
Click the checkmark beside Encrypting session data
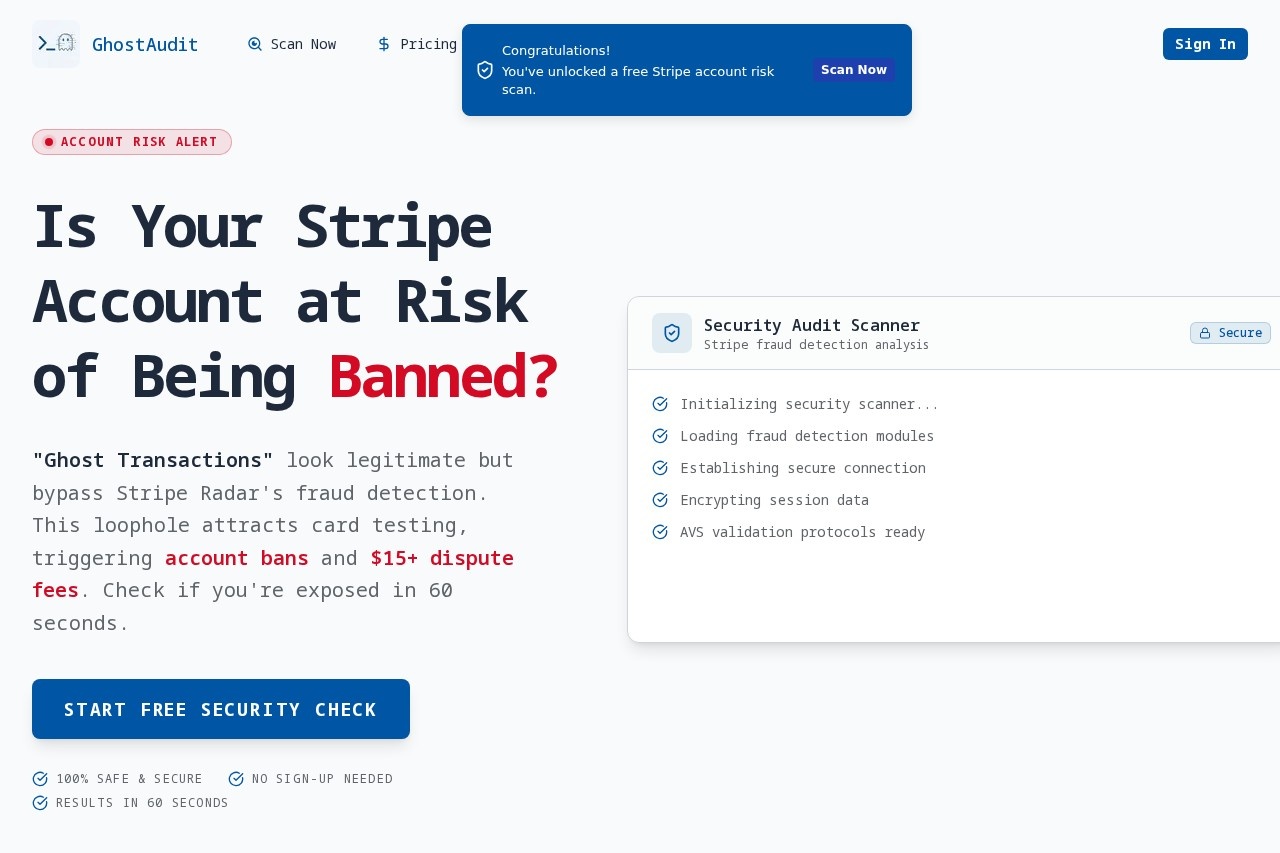click(660, 500)
